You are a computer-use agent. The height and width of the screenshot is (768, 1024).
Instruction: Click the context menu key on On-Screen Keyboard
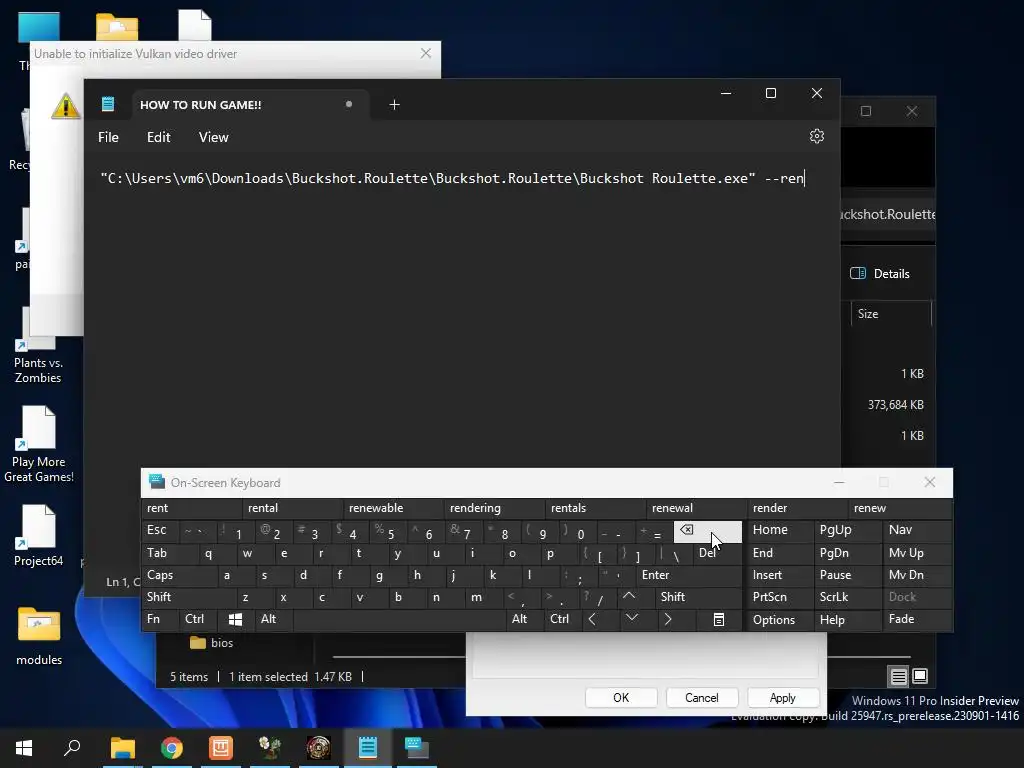[x=718, y=619]
